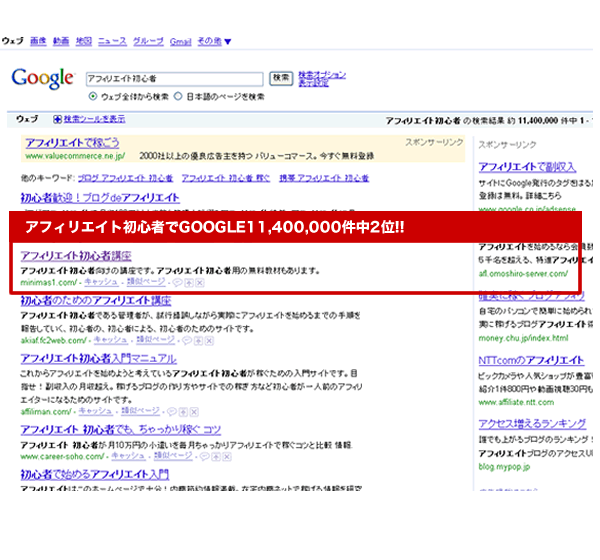Click the comment bubble icon on the career-soho.com result
Image resolution: width=600 pixels, height=560 pixels.
pyautogui.click(x=205, y=456)
